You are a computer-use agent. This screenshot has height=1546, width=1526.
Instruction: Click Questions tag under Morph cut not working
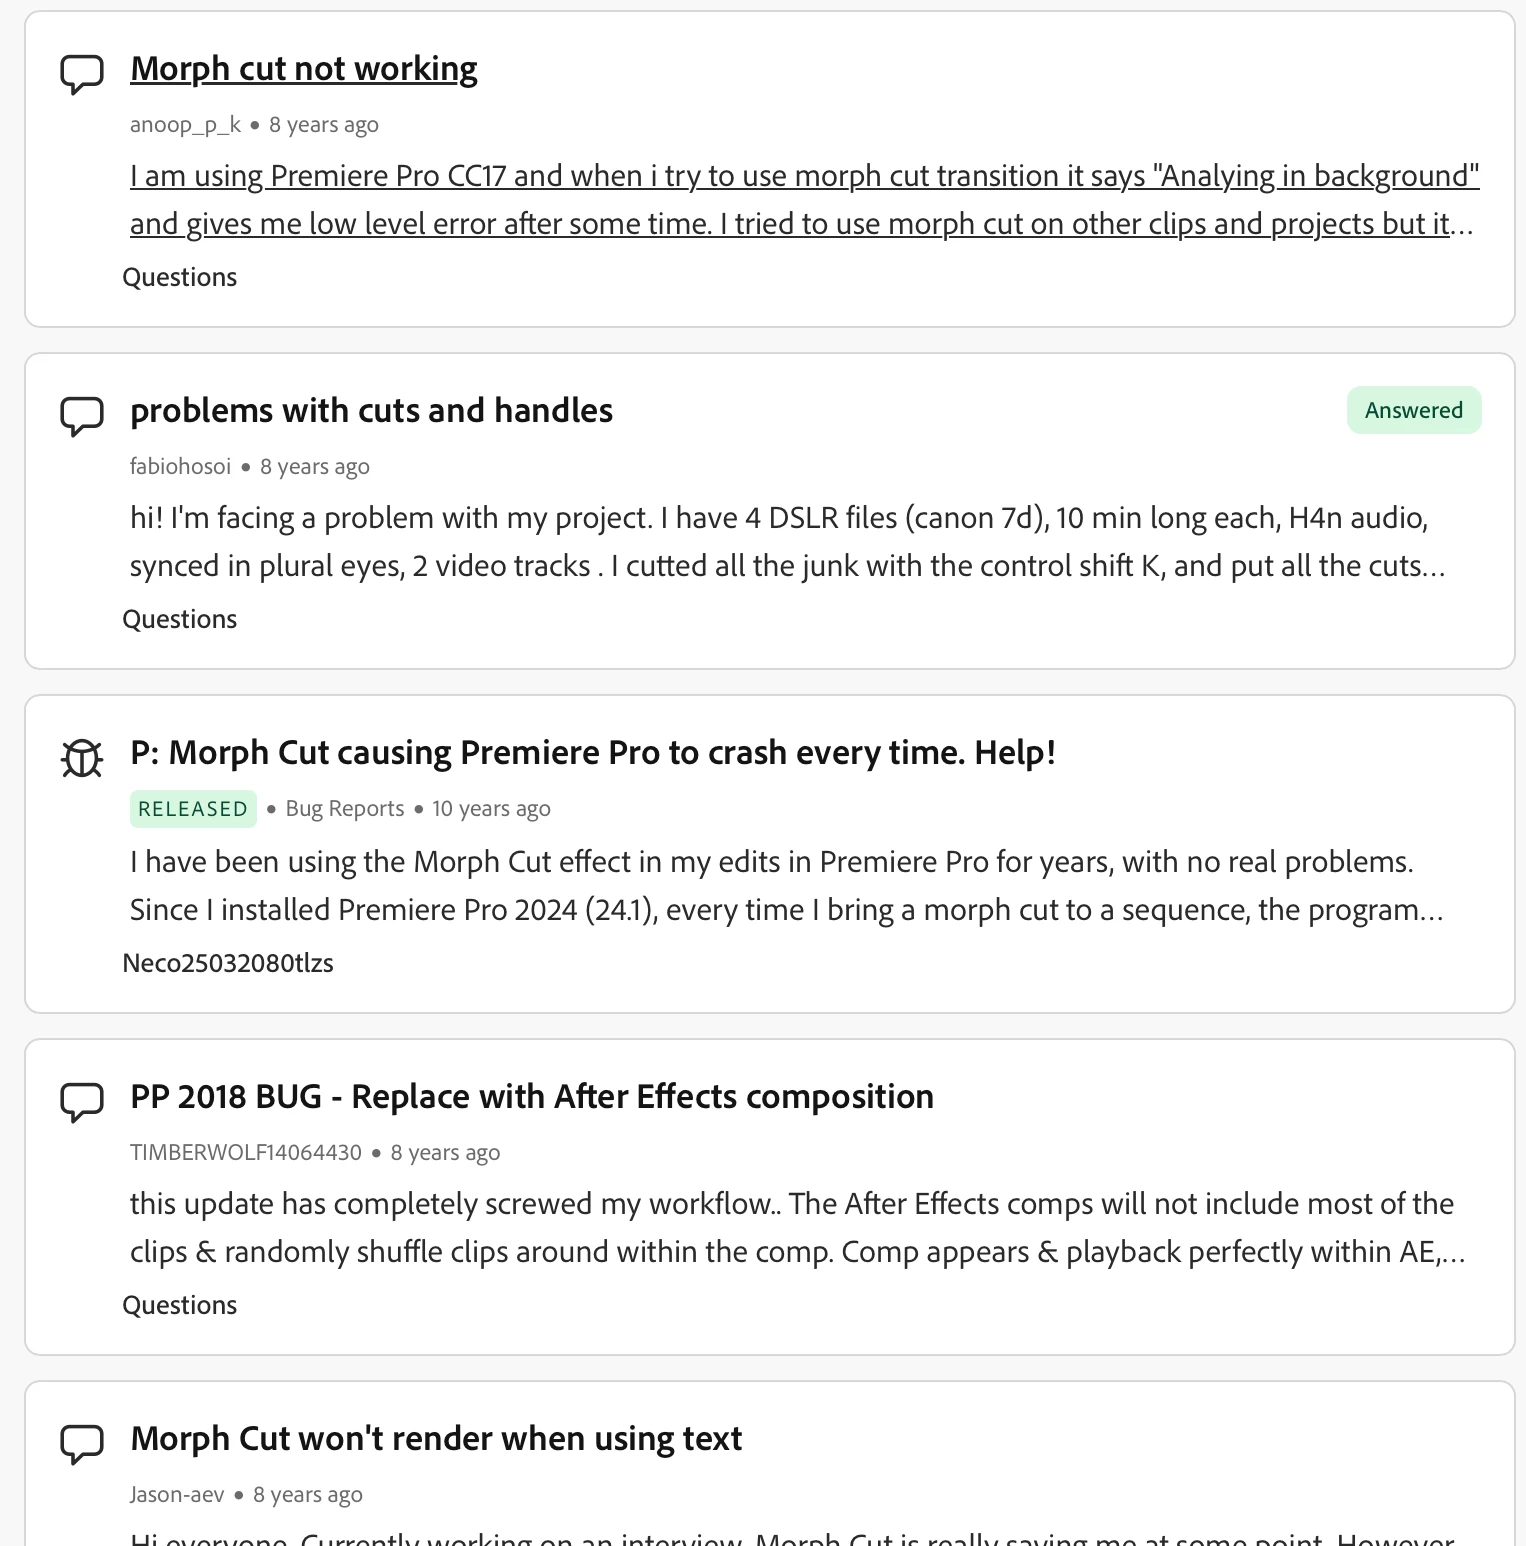pyautogui.click(x=180, y=277)
